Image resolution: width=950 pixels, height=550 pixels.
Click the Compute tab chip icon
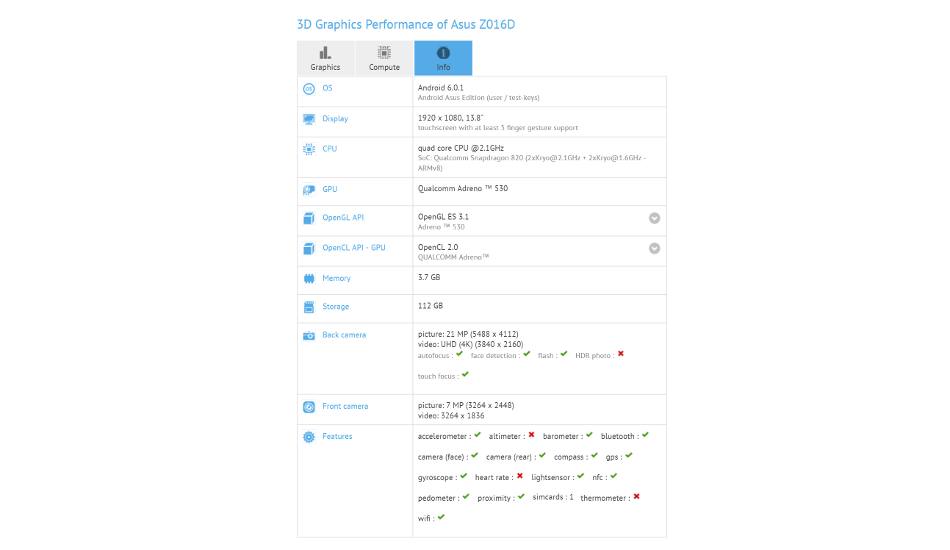(x=384, y=53)
